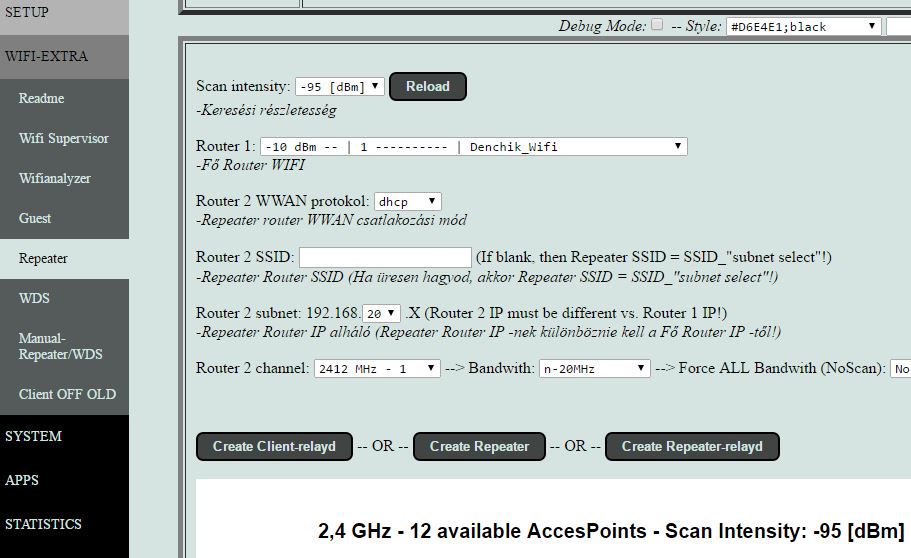Image resolution: width=911 pixels, height=558 pixels.
Task: Select the Guest sidebar item
Action: point(64,219)
